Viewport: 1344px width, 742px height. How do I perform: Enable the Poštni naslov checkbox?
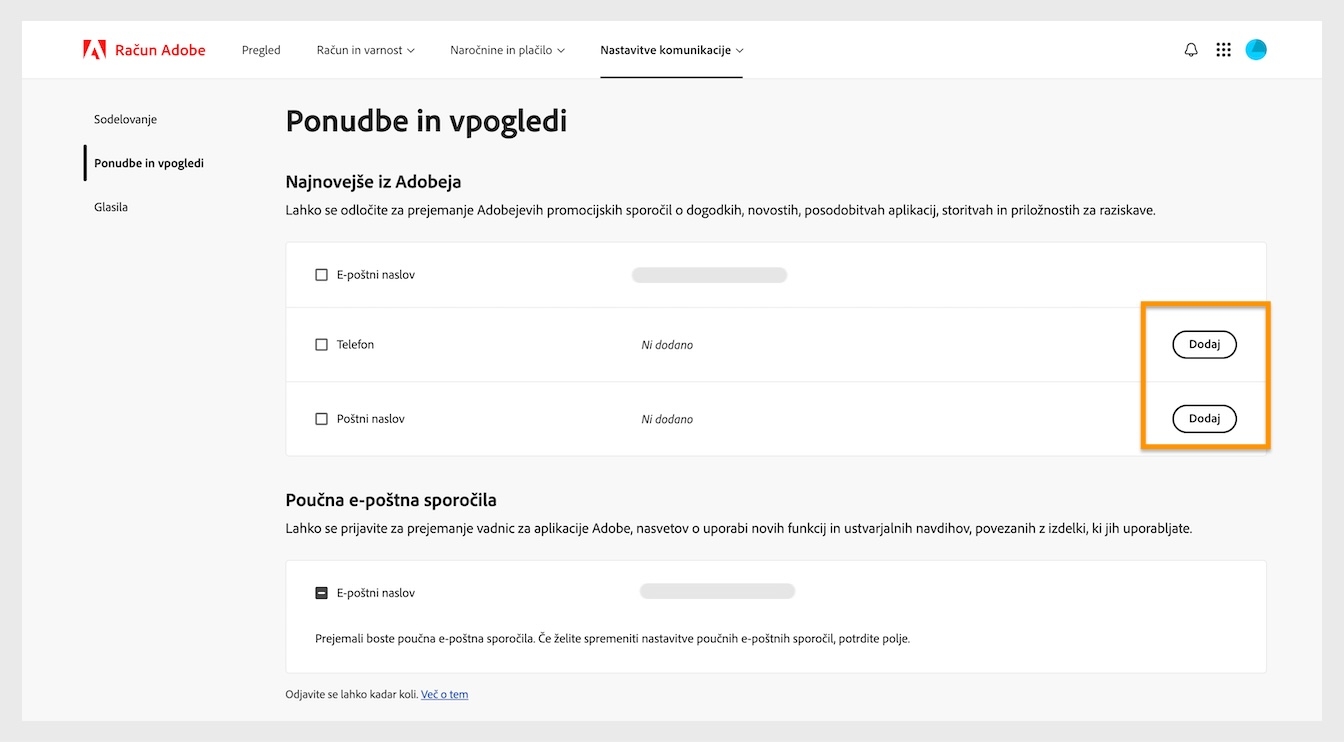tap(321, 418)
